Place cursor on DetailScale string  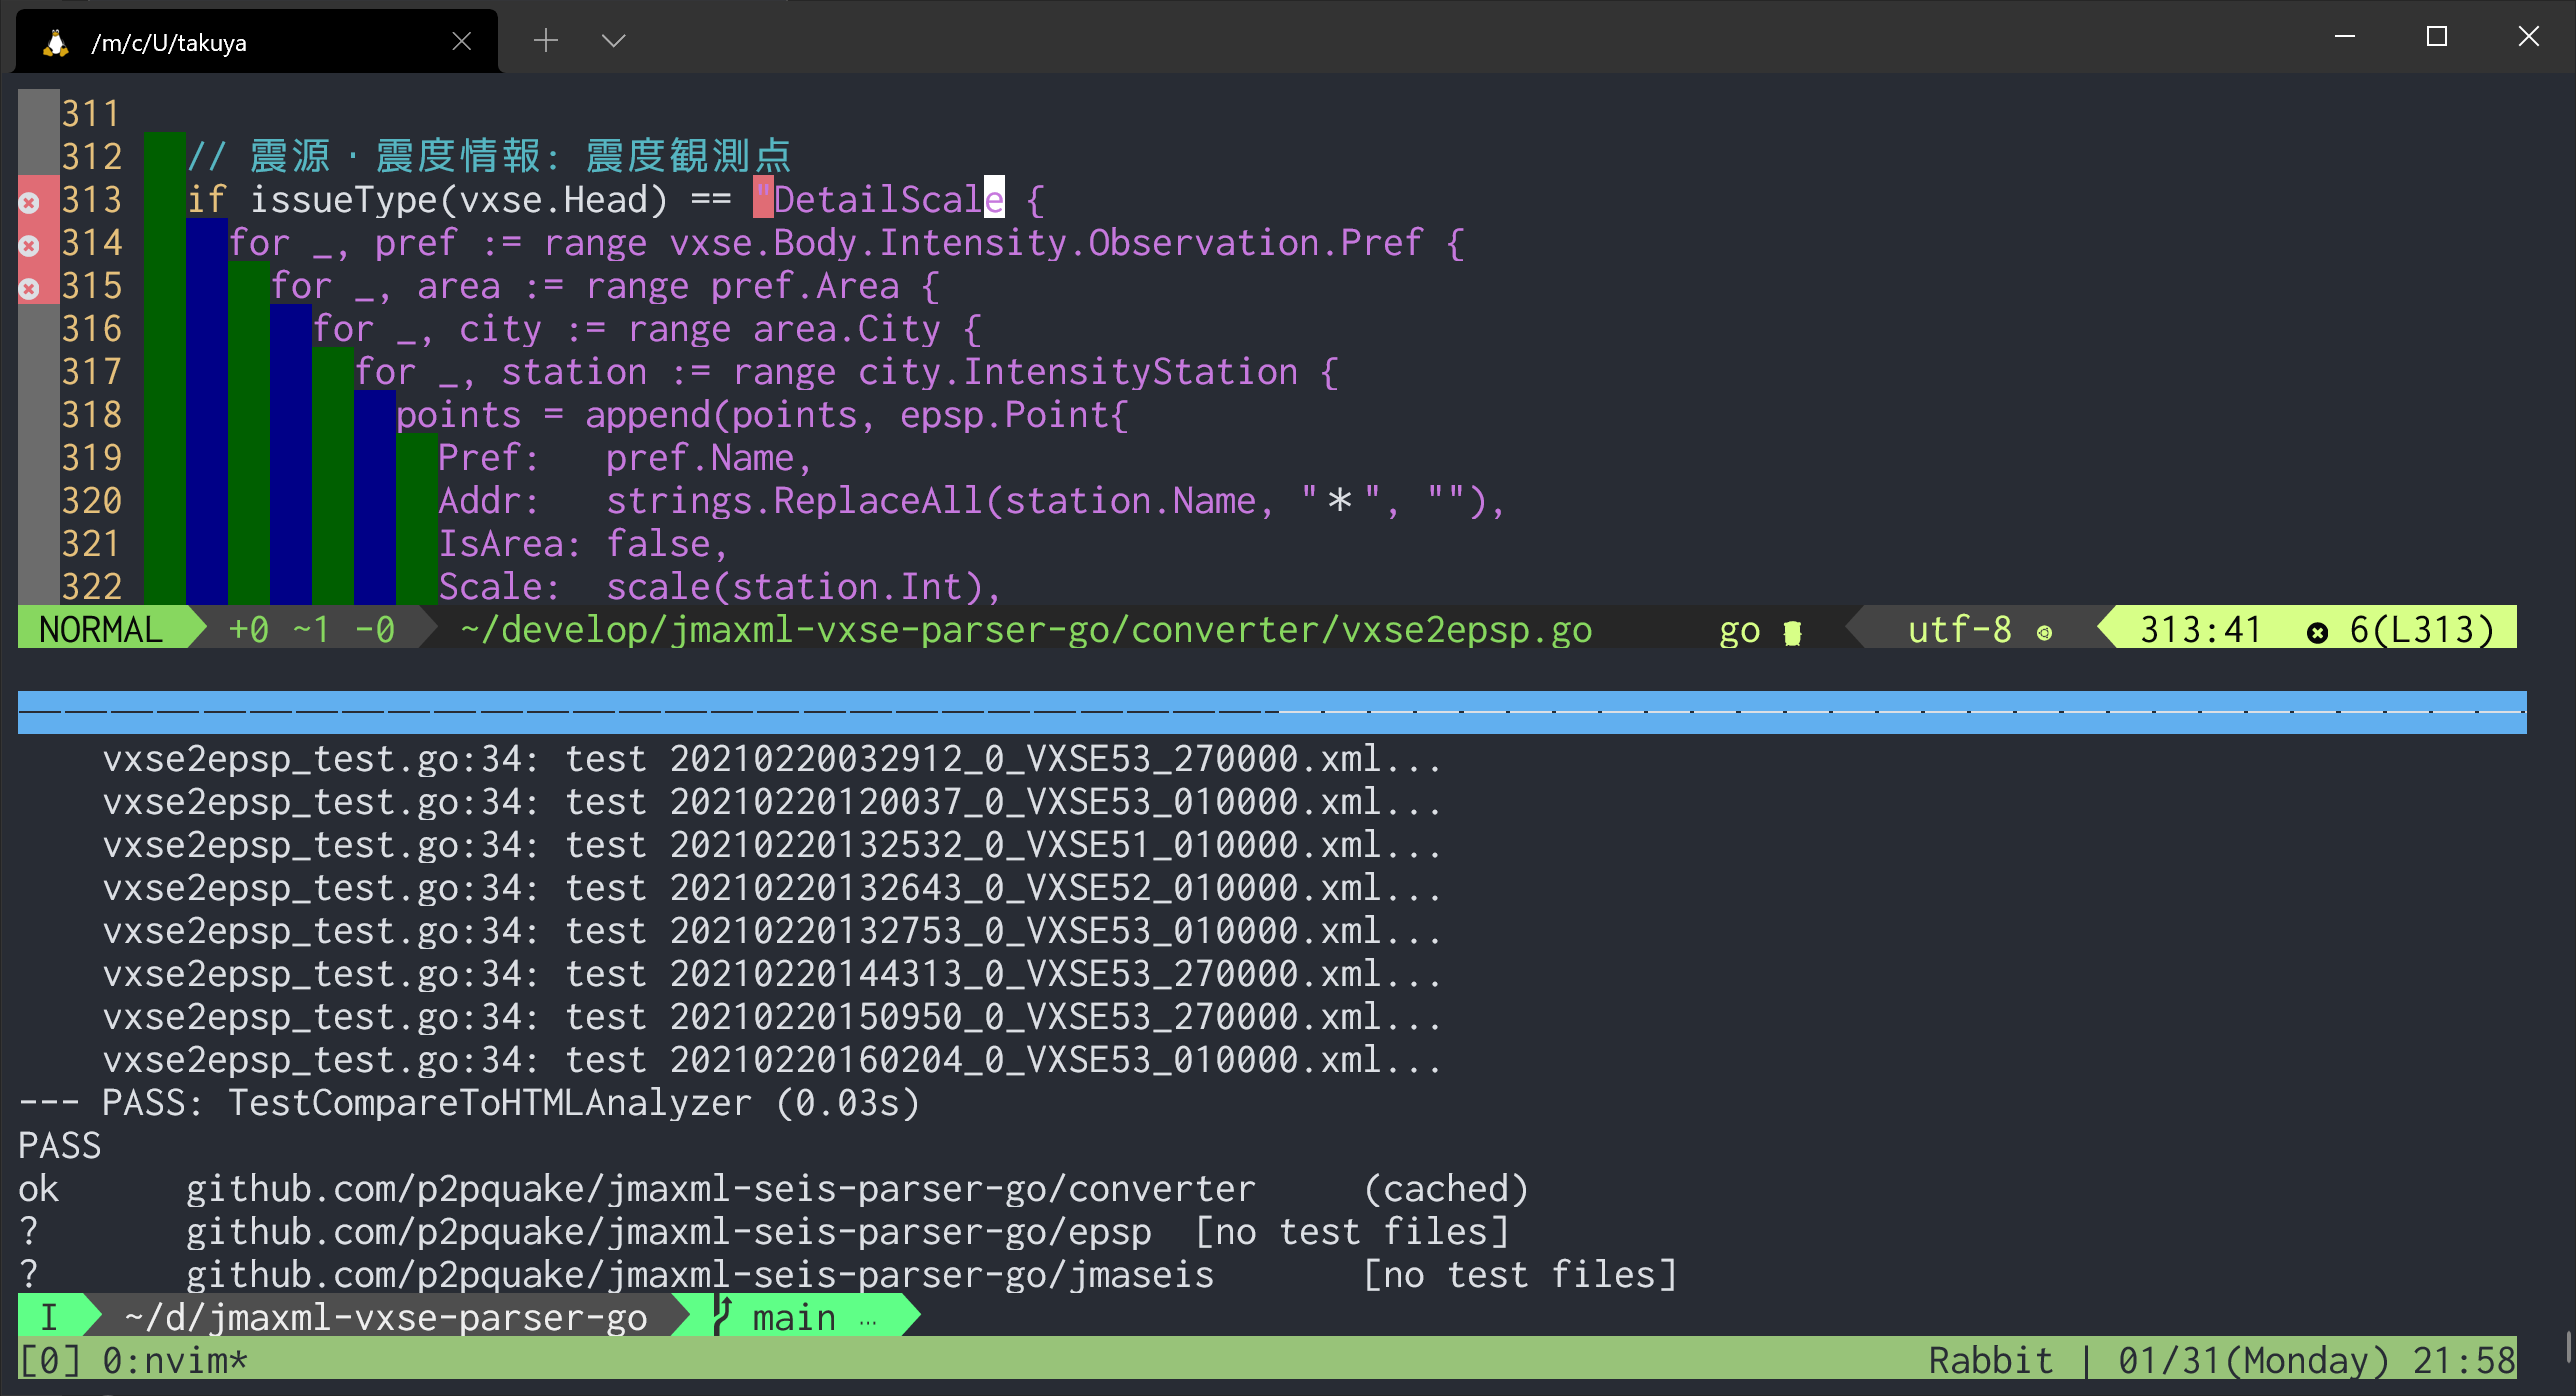[x=880, y=200]
